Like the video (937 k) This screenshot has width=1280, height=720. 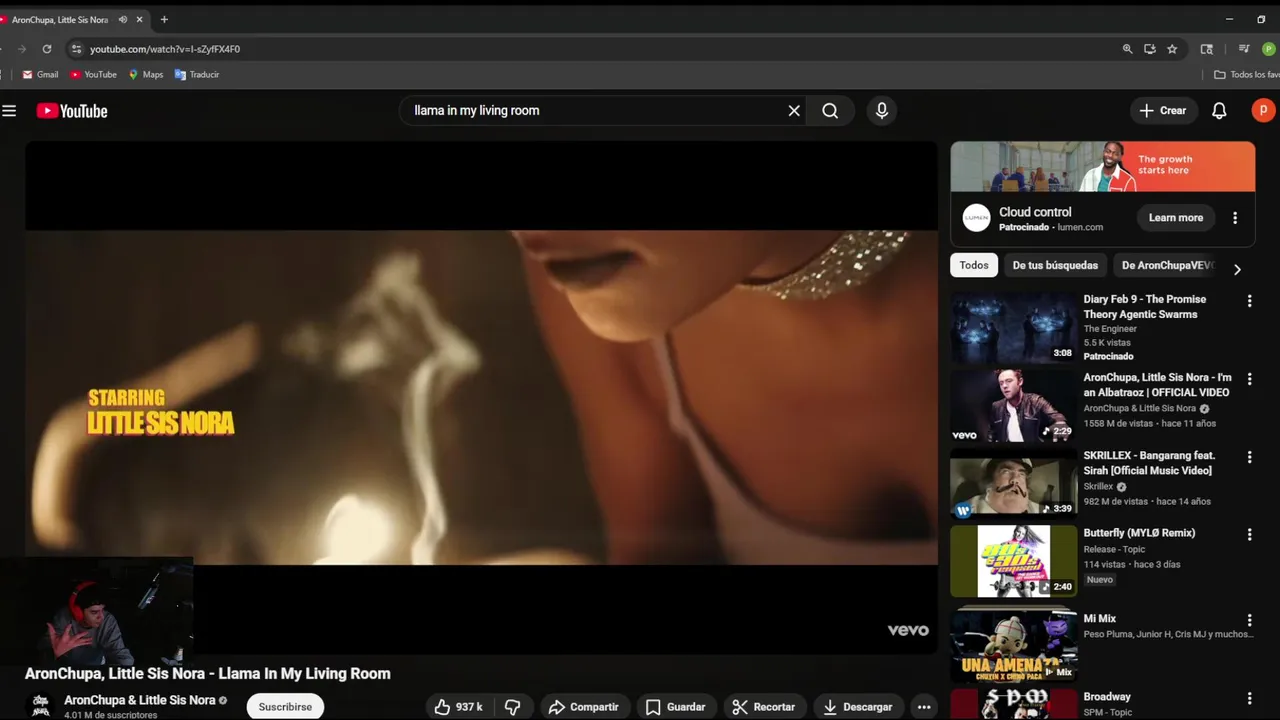pyautogui.click(x=459, y=707)
